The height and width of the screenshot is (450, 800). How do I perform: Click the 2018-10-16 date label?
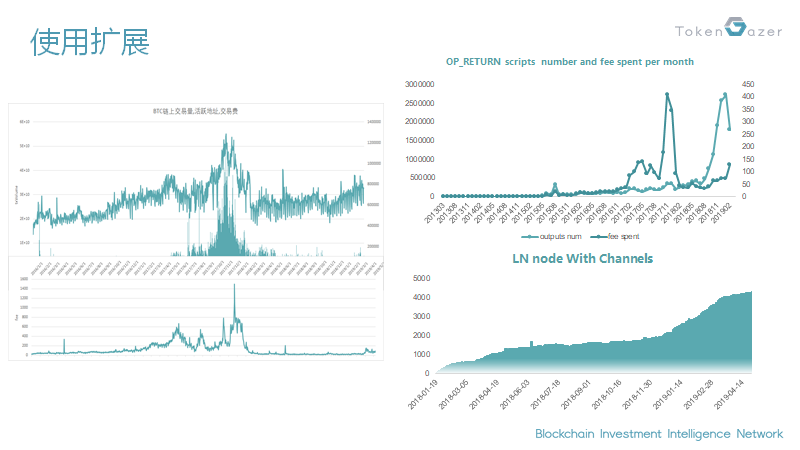tap(607, 394)
